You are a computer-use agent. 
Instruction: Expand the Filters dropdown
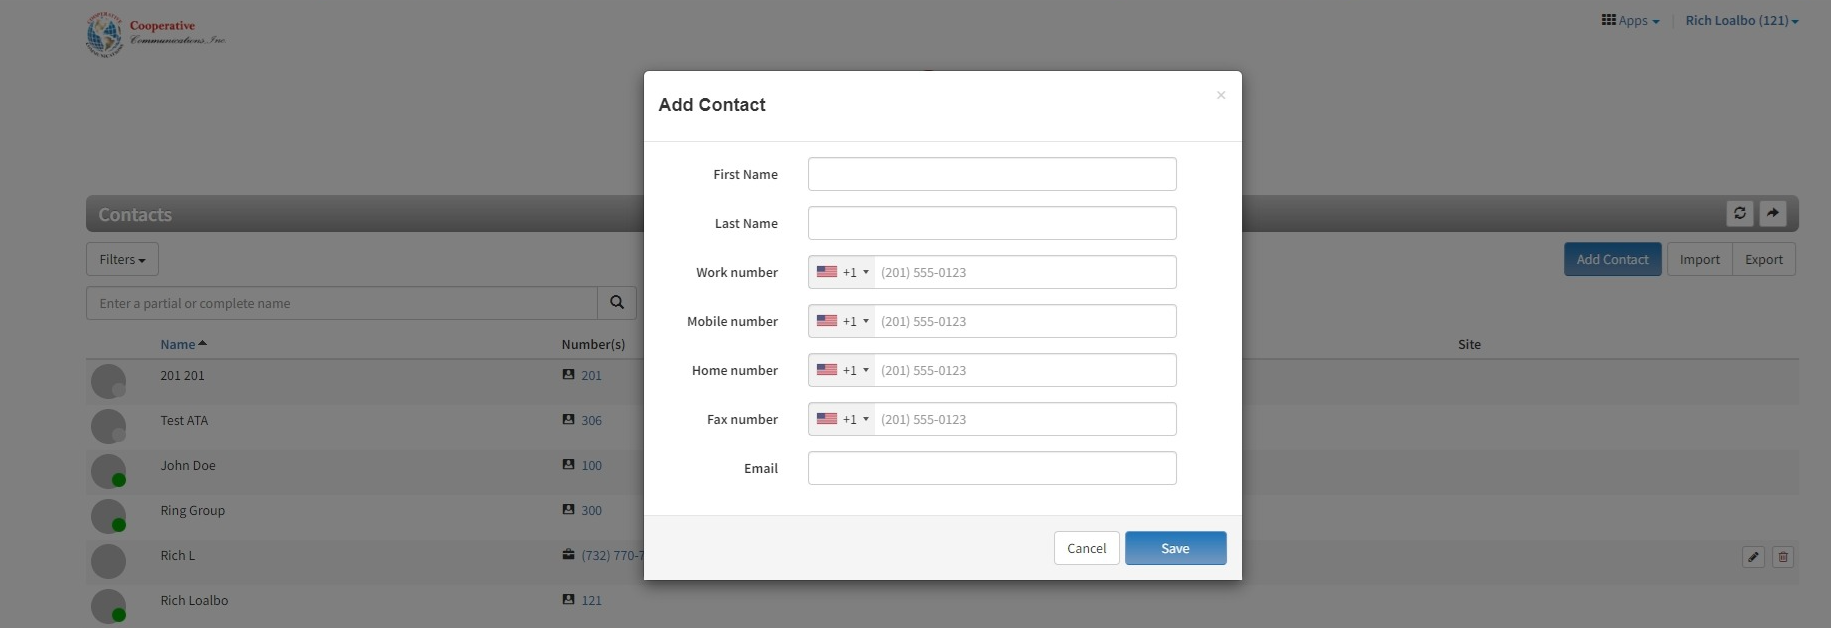(122, 259)
